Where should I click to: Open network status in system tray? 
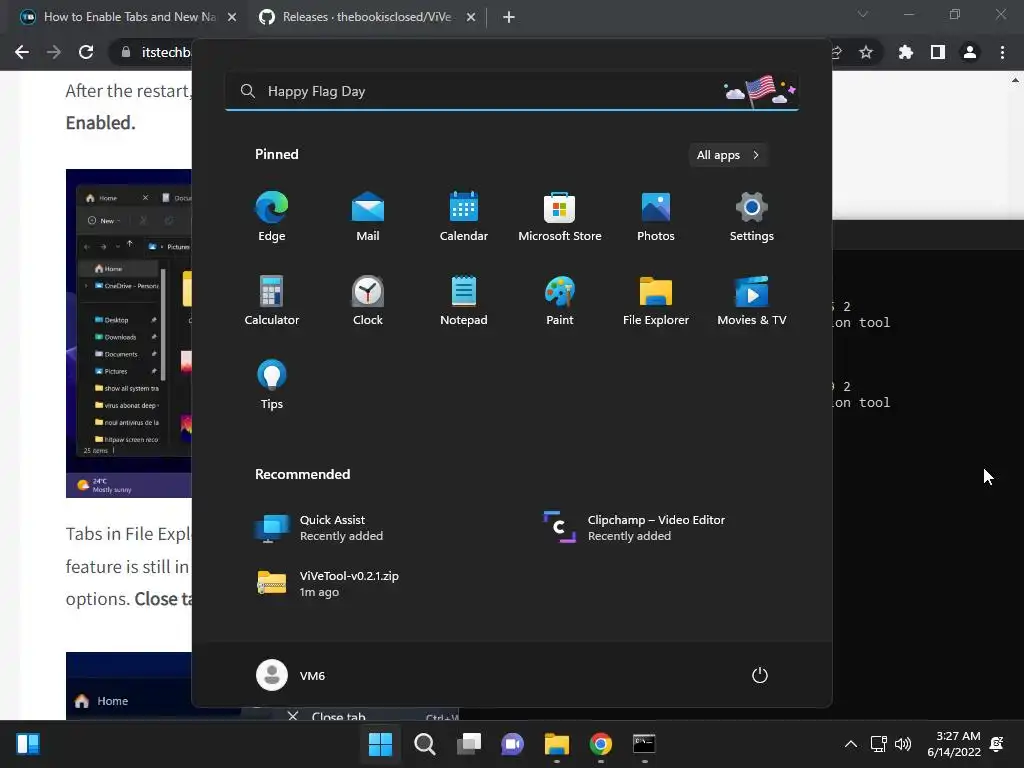point(878,744)
